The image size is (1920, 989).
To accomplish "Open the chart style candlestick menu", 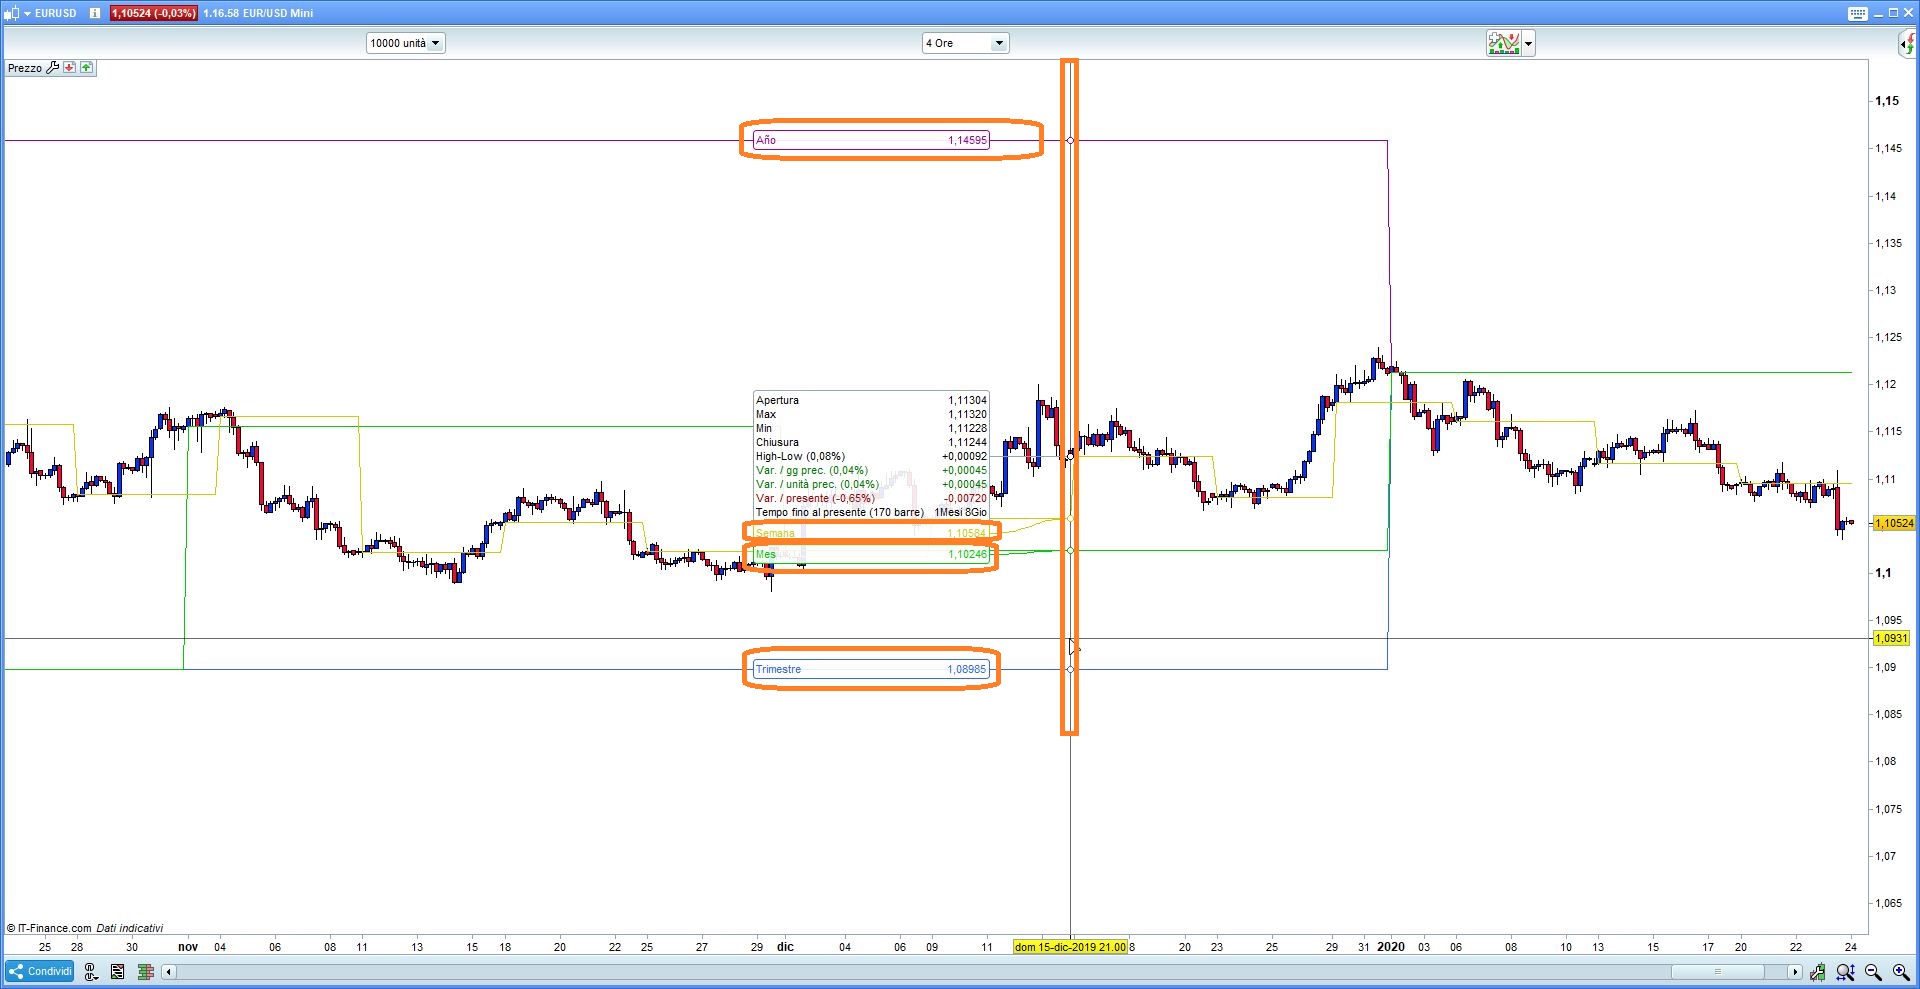I will pos(15,13).
